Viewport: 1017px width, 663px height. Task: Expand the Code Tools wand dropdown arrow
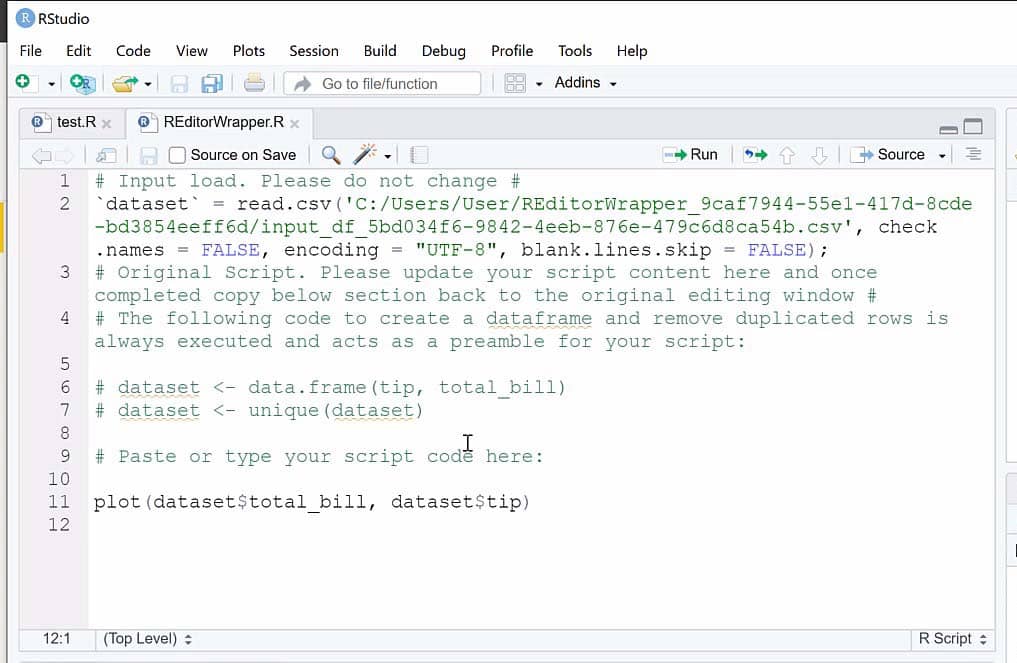pyautogui.click(x=388, y=156)
